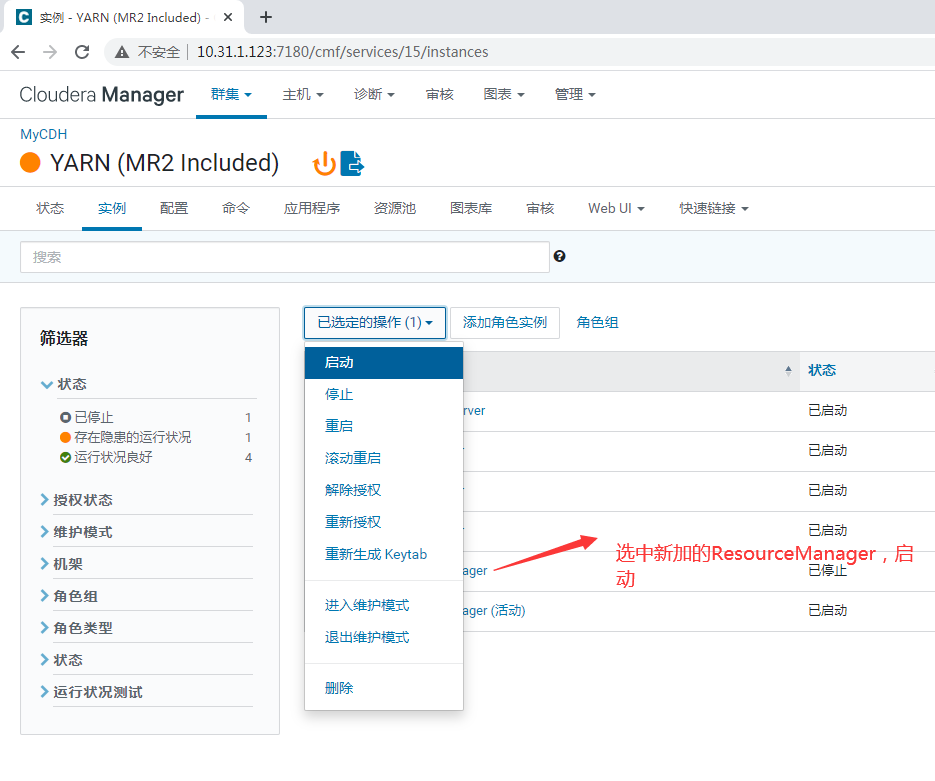The height and width of the screenshot is (781, 935).
Task: Switch to the 命令 tab
Action: point(236,208)
